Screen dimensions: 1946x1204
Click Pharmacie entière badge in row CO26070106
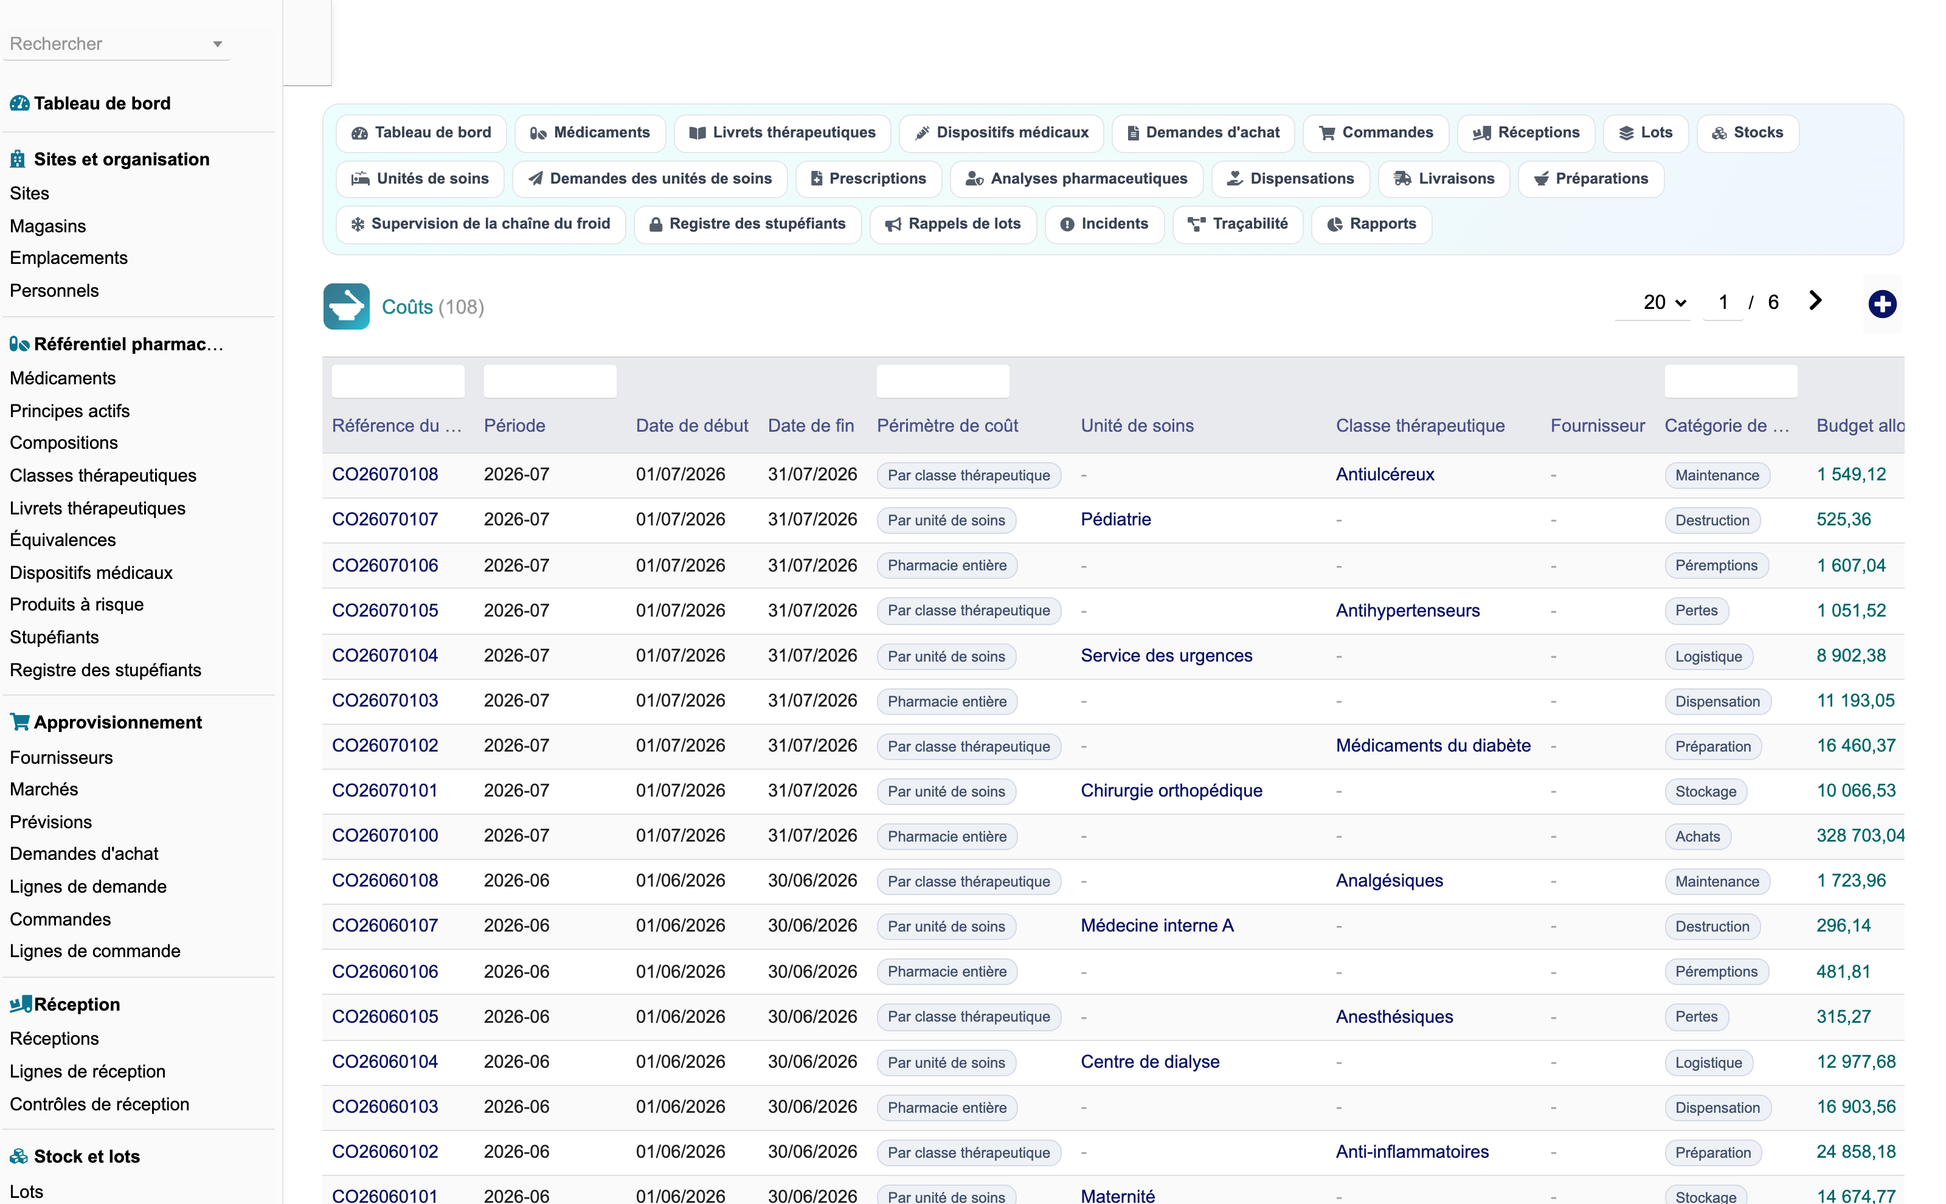click(947, 566)
